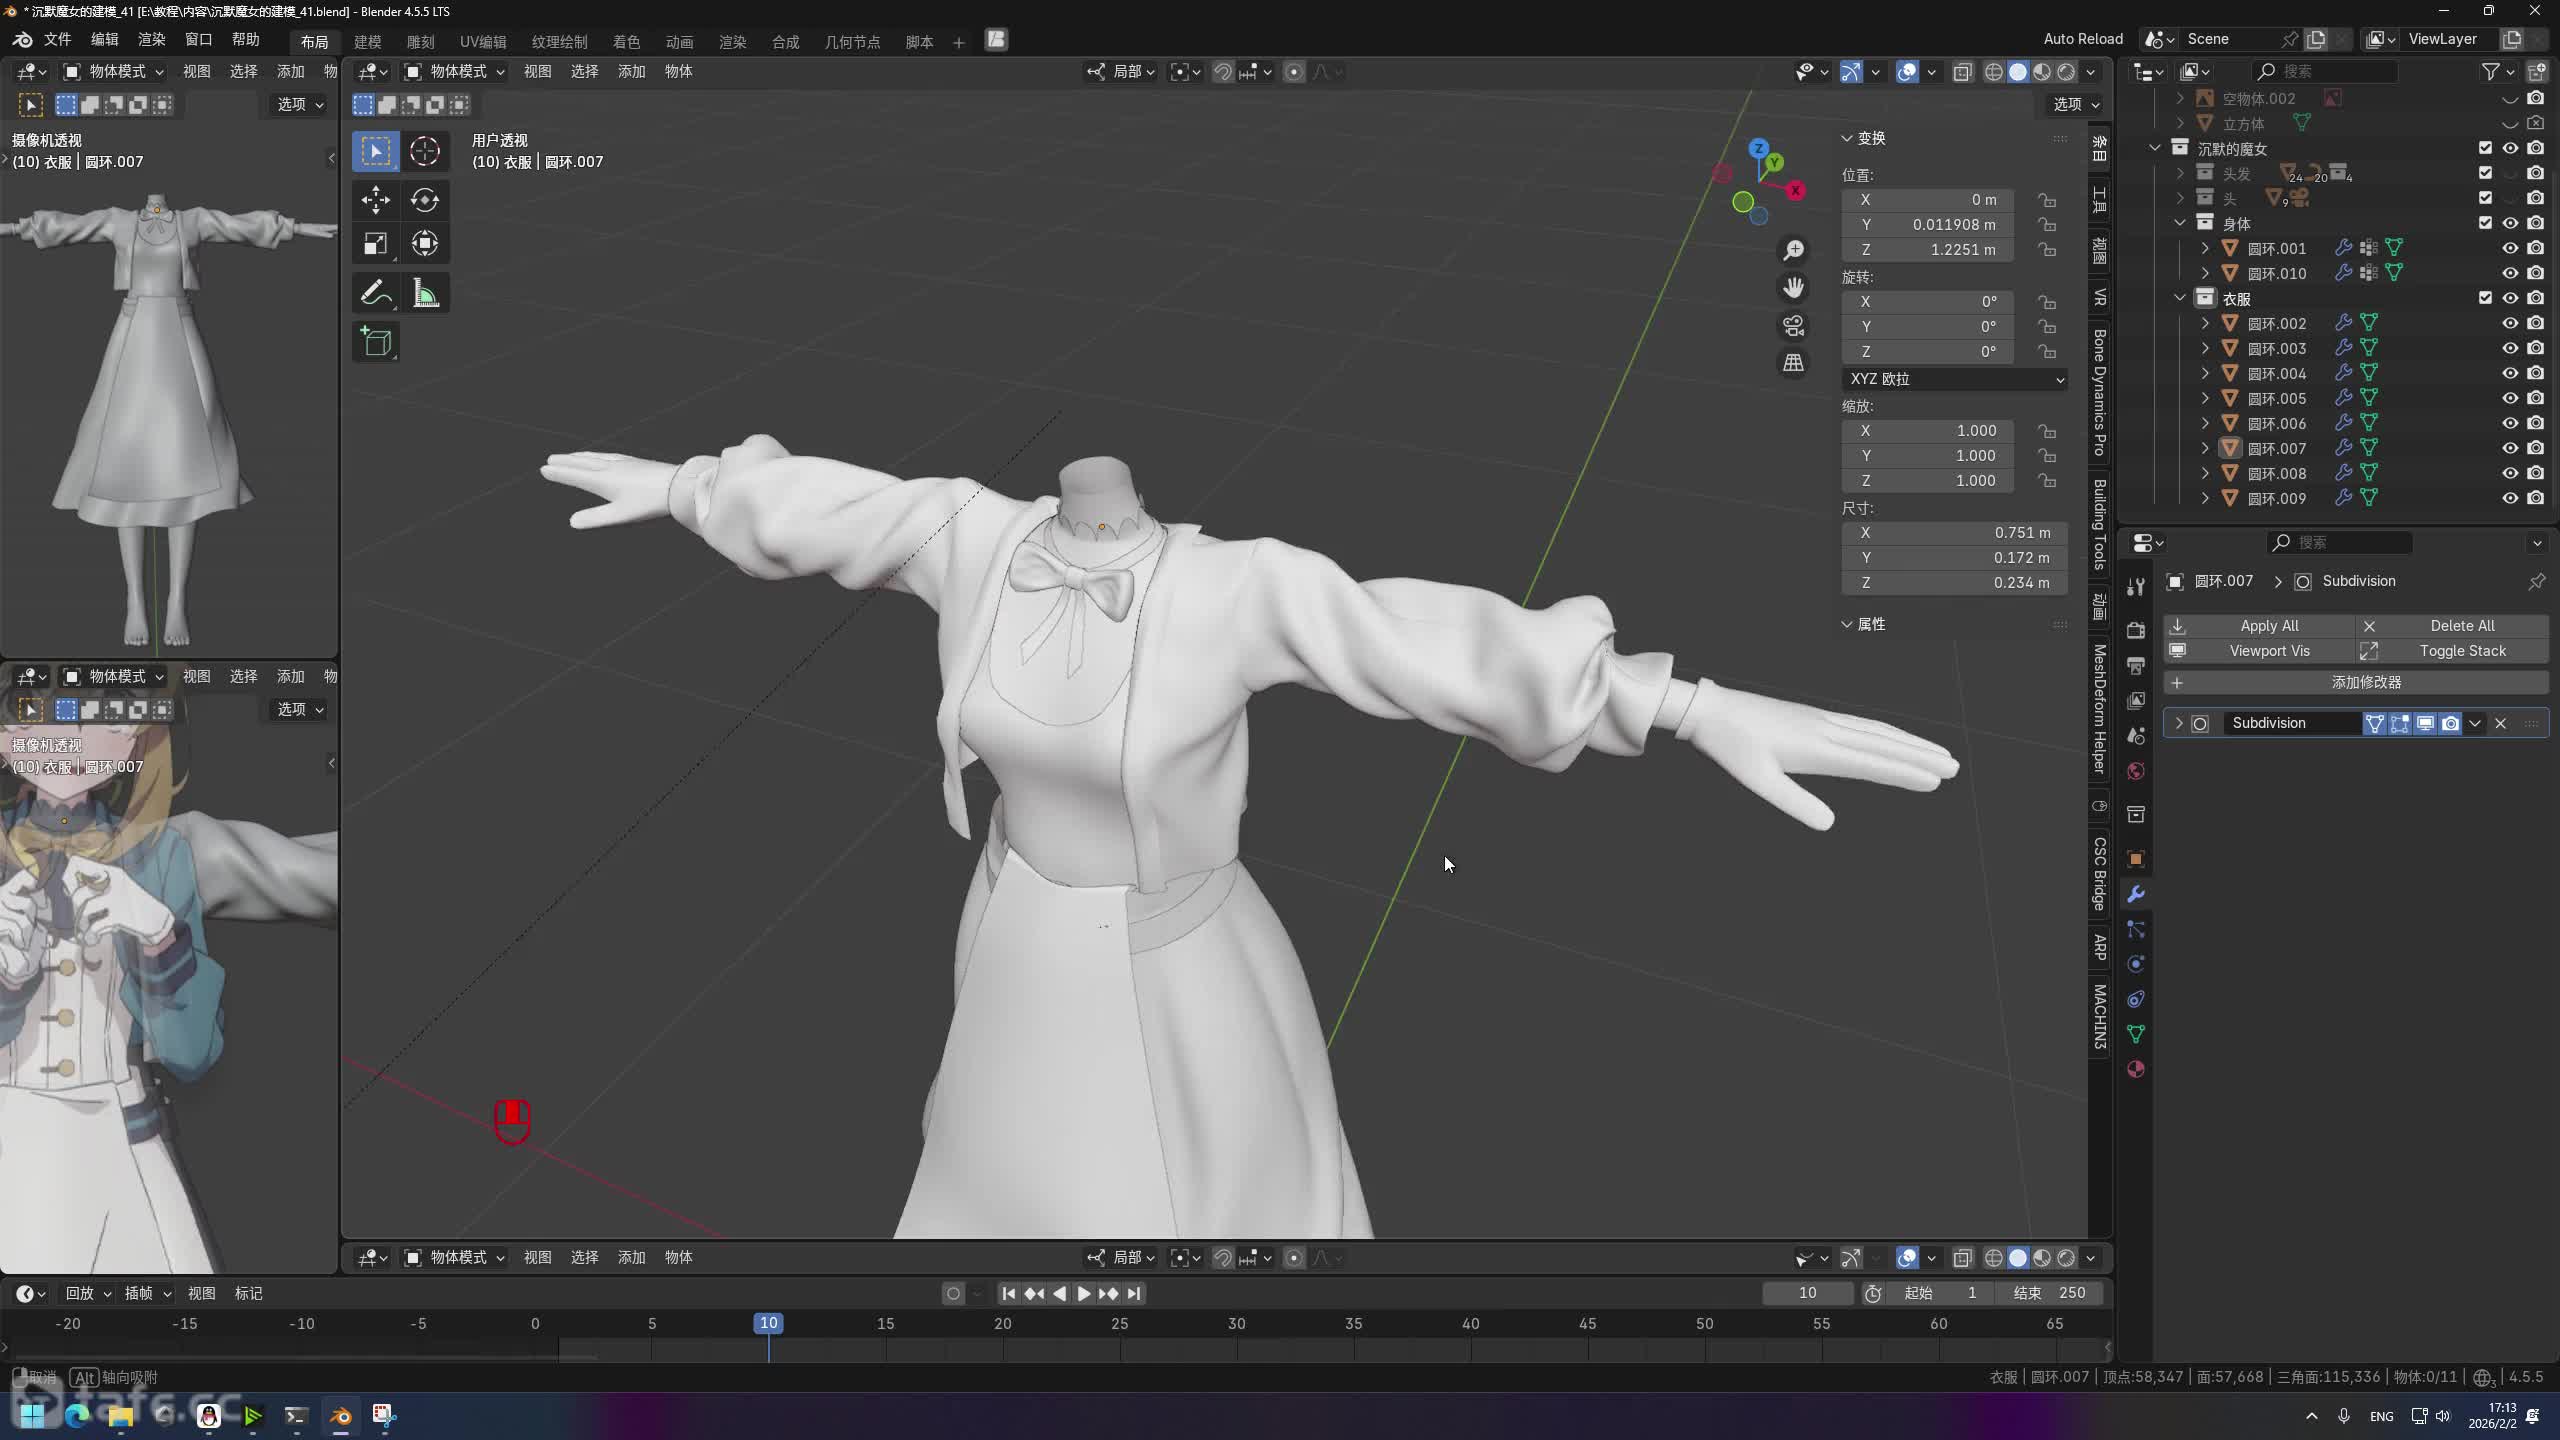Toggle Subdivision modifier viewport display
The image size is (2560, 1440).
coord(2425,723)
